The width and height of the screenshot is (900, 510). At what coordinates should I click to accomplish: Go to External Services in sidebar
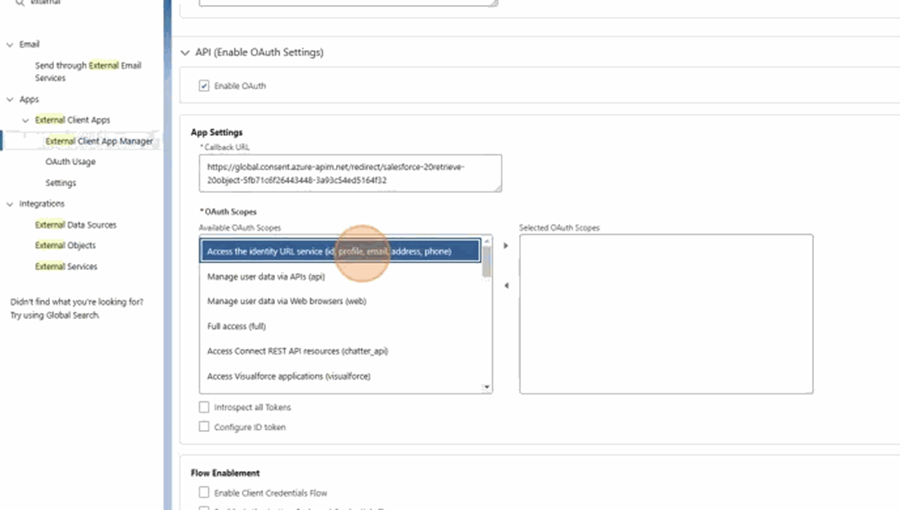coord(66,267)
